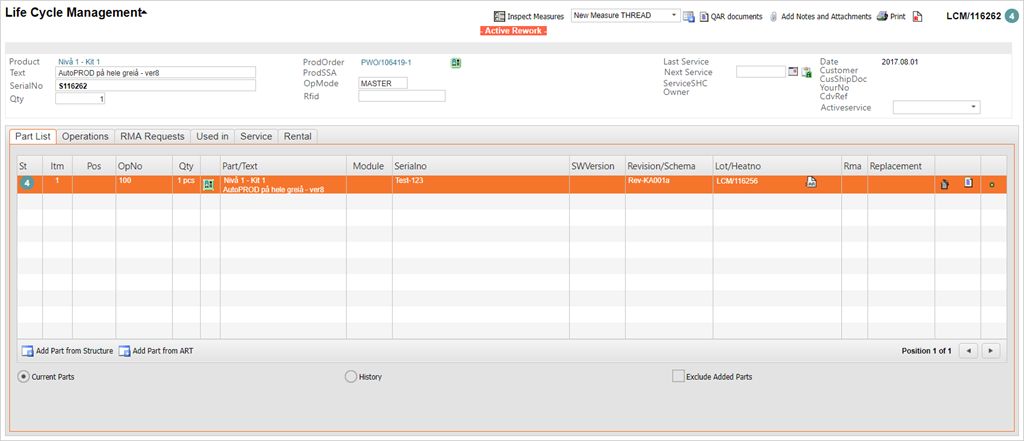Click the Rfid input field

[401, 96]
